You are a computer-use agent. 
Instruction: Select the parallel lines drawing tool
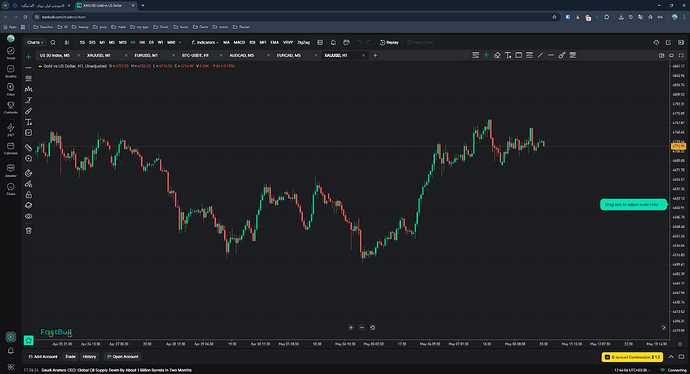(x=29, y=78)
